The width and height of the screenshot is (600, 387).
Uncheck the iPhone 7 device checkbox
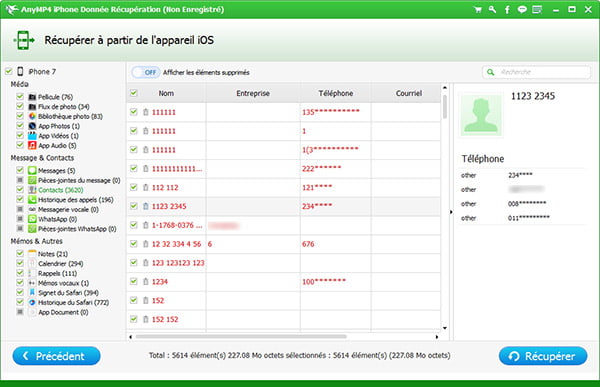8,71
